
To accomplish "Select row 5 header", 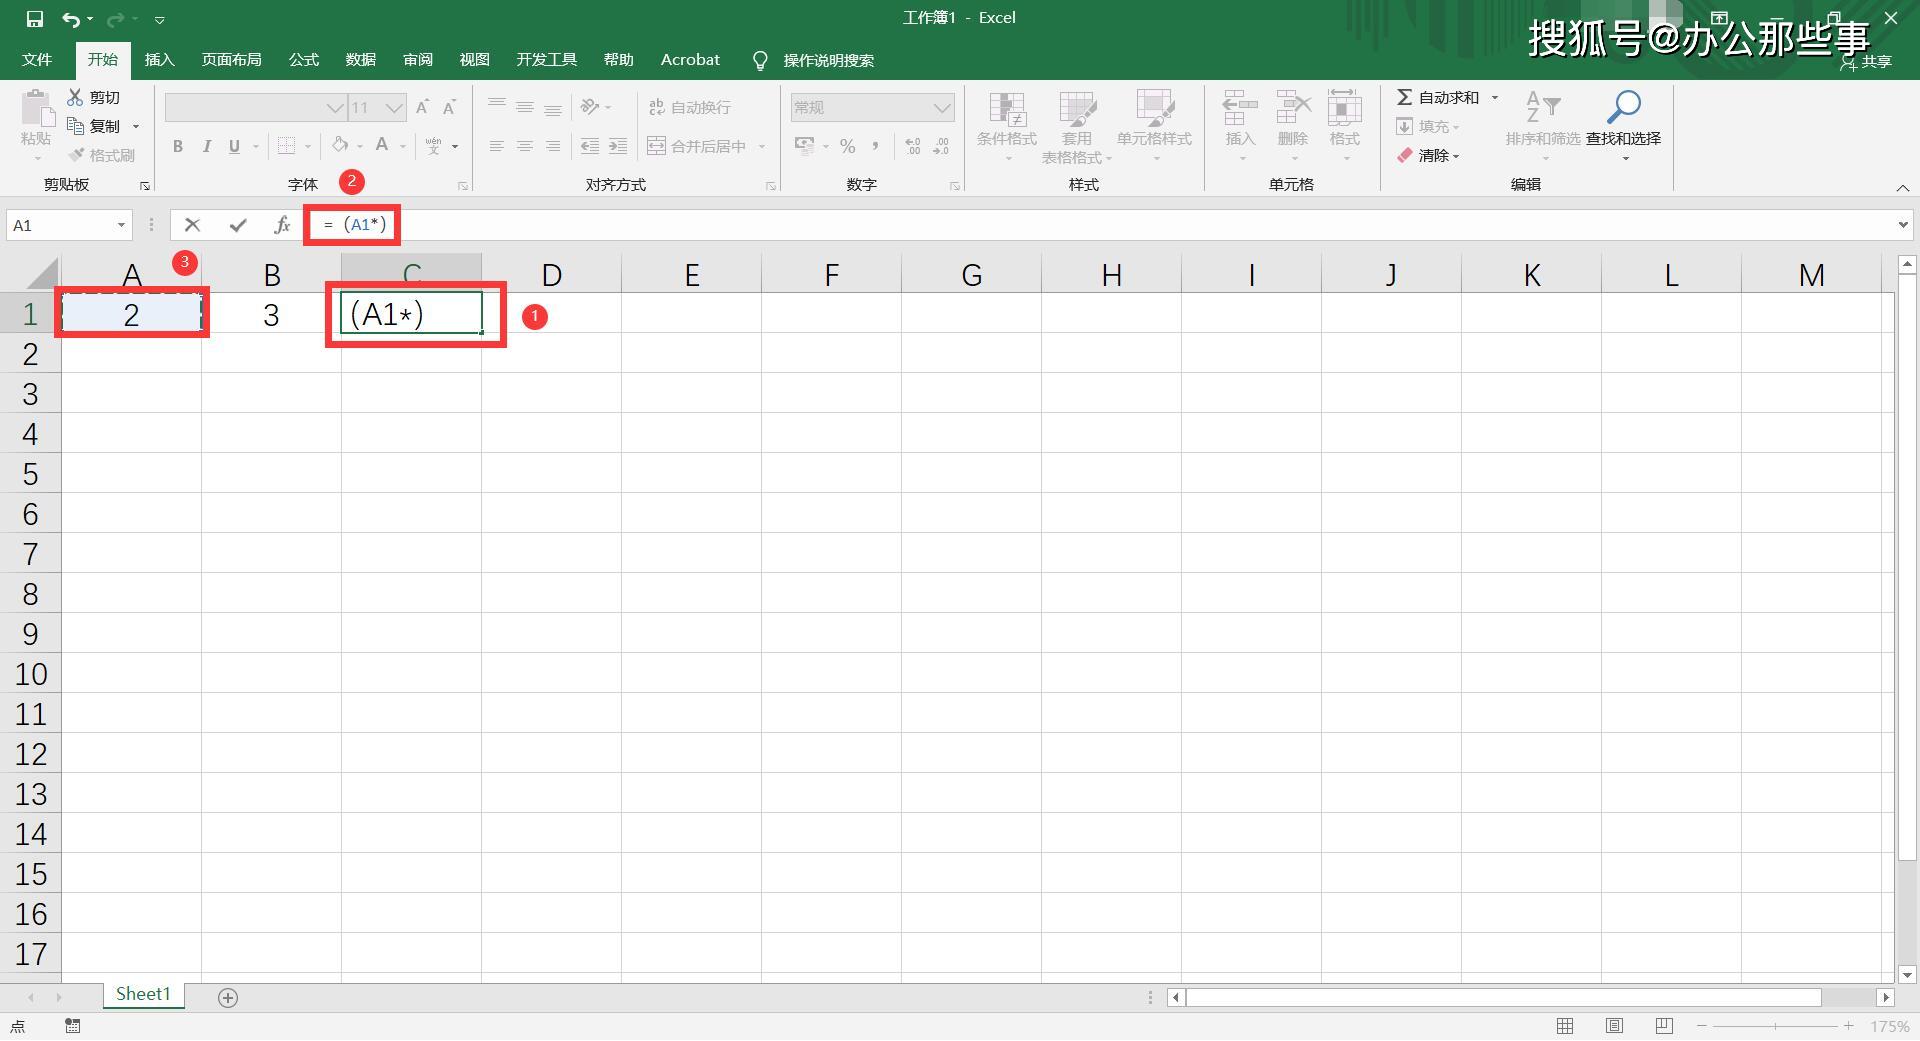I will (x=30, y=473).
